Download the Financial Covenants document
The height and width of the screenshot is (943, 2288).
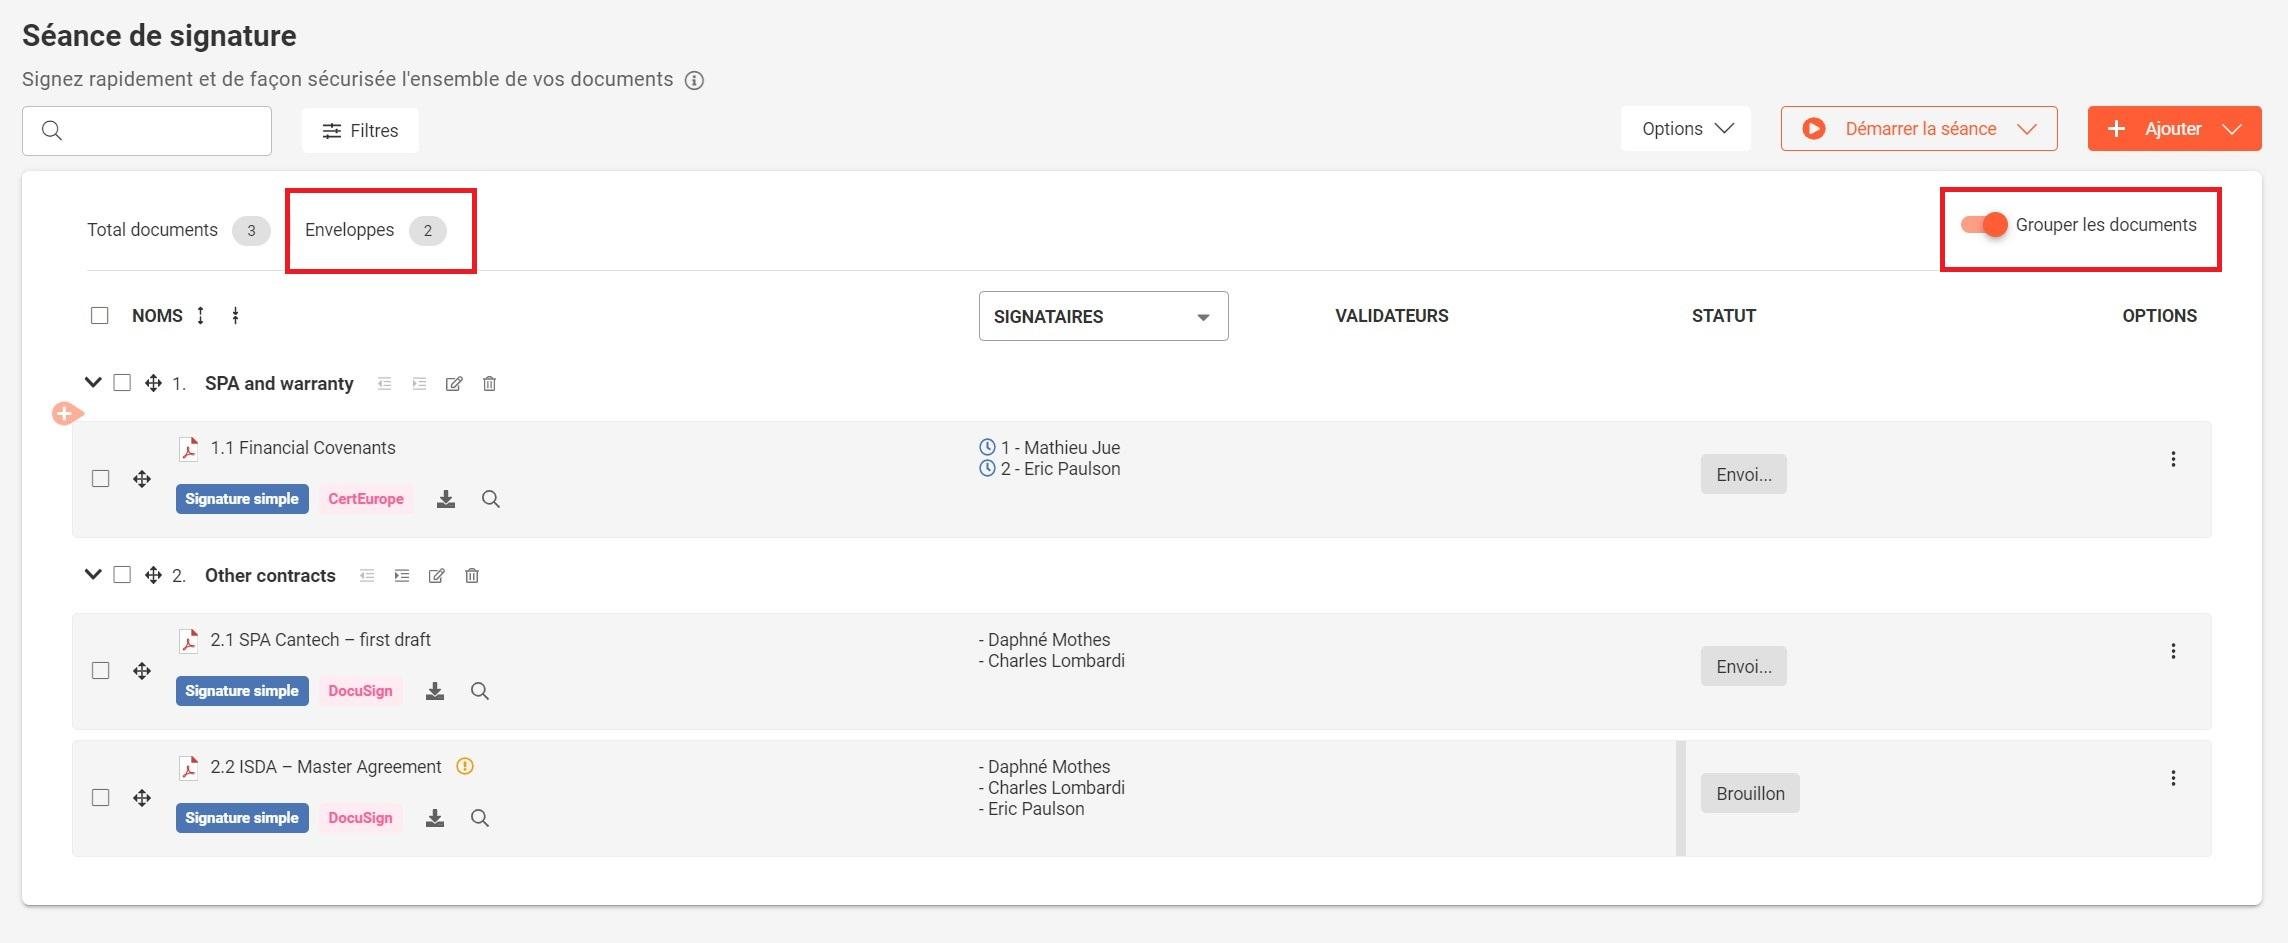tap(446, 499)
